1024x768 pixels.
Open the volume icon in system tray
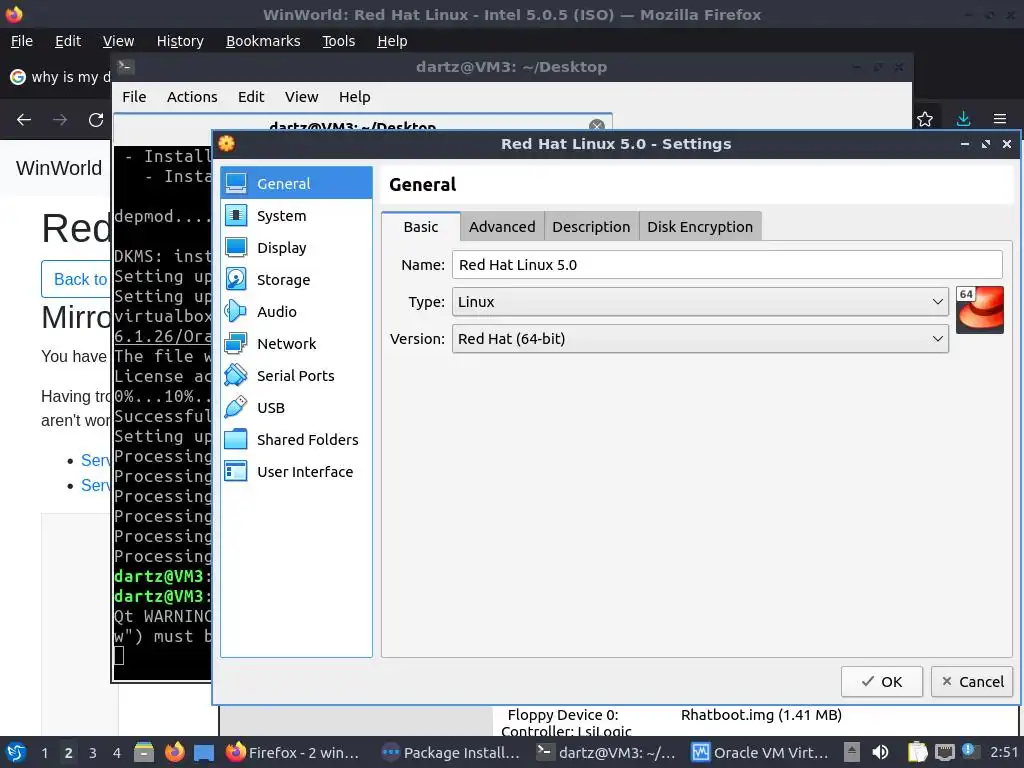click(x=880, y=752)
